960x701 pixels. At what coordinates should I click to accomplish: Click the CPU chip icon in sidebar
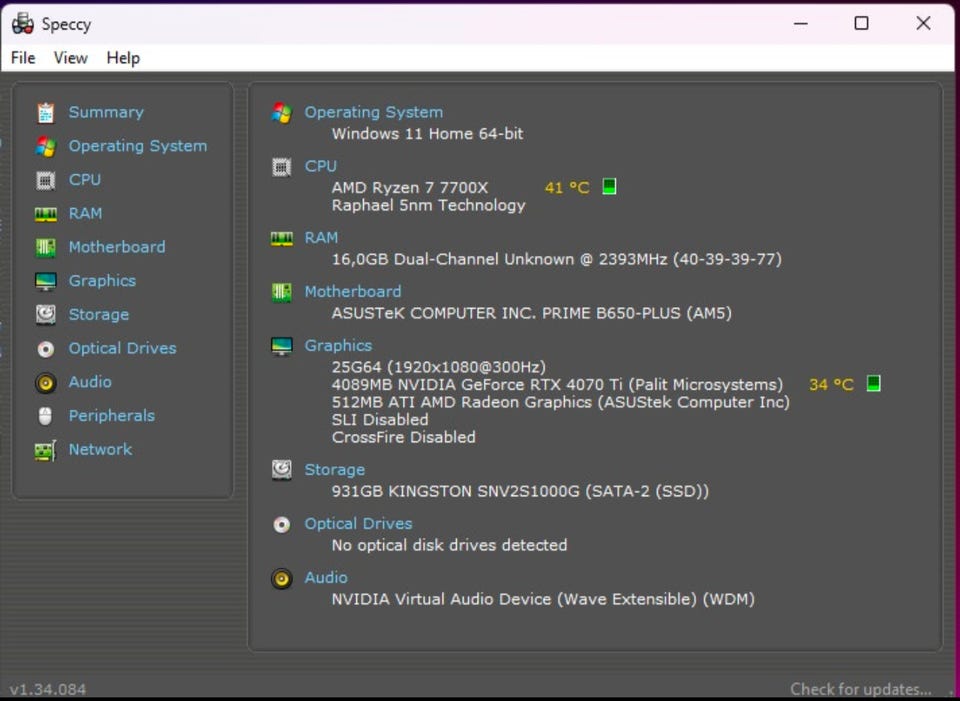[45, 180]
